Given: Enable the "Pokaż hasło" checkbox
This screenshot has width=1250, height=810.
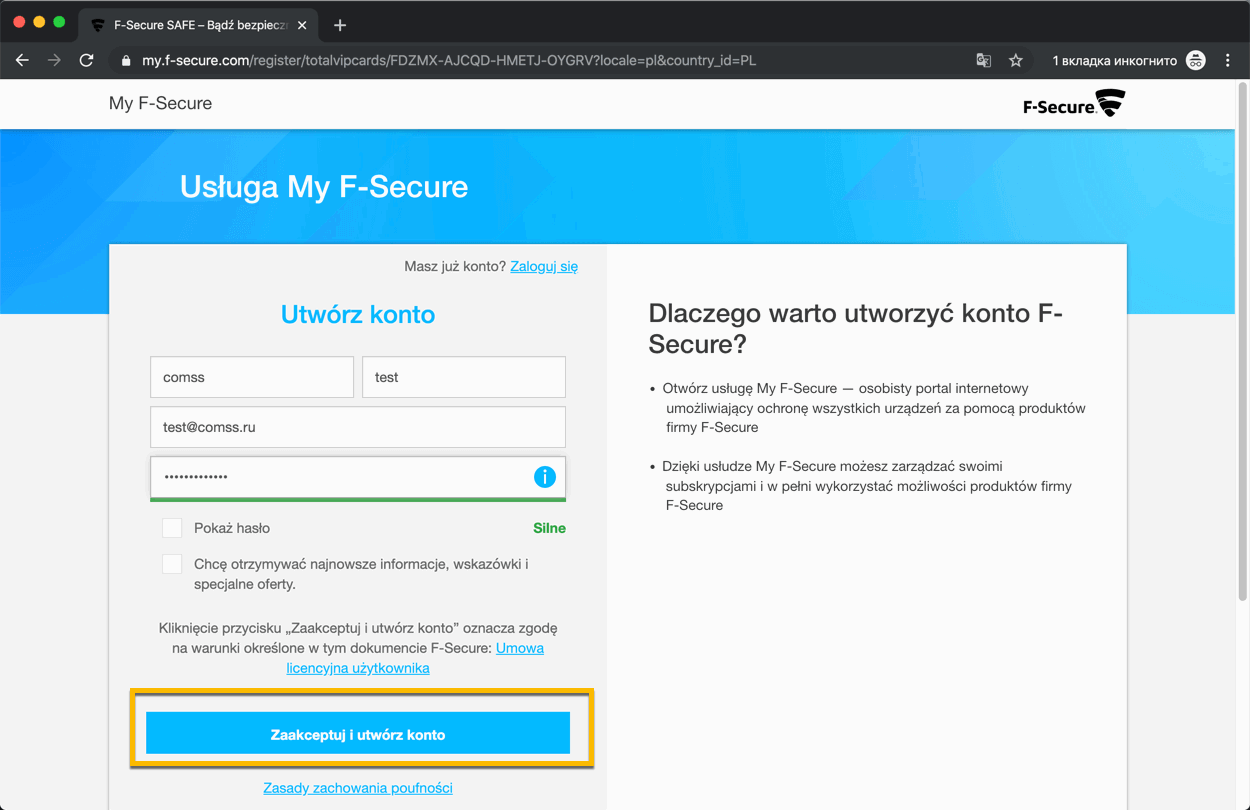Looking at the screenshot, I should pyautogui.click(x=171, y=527).
